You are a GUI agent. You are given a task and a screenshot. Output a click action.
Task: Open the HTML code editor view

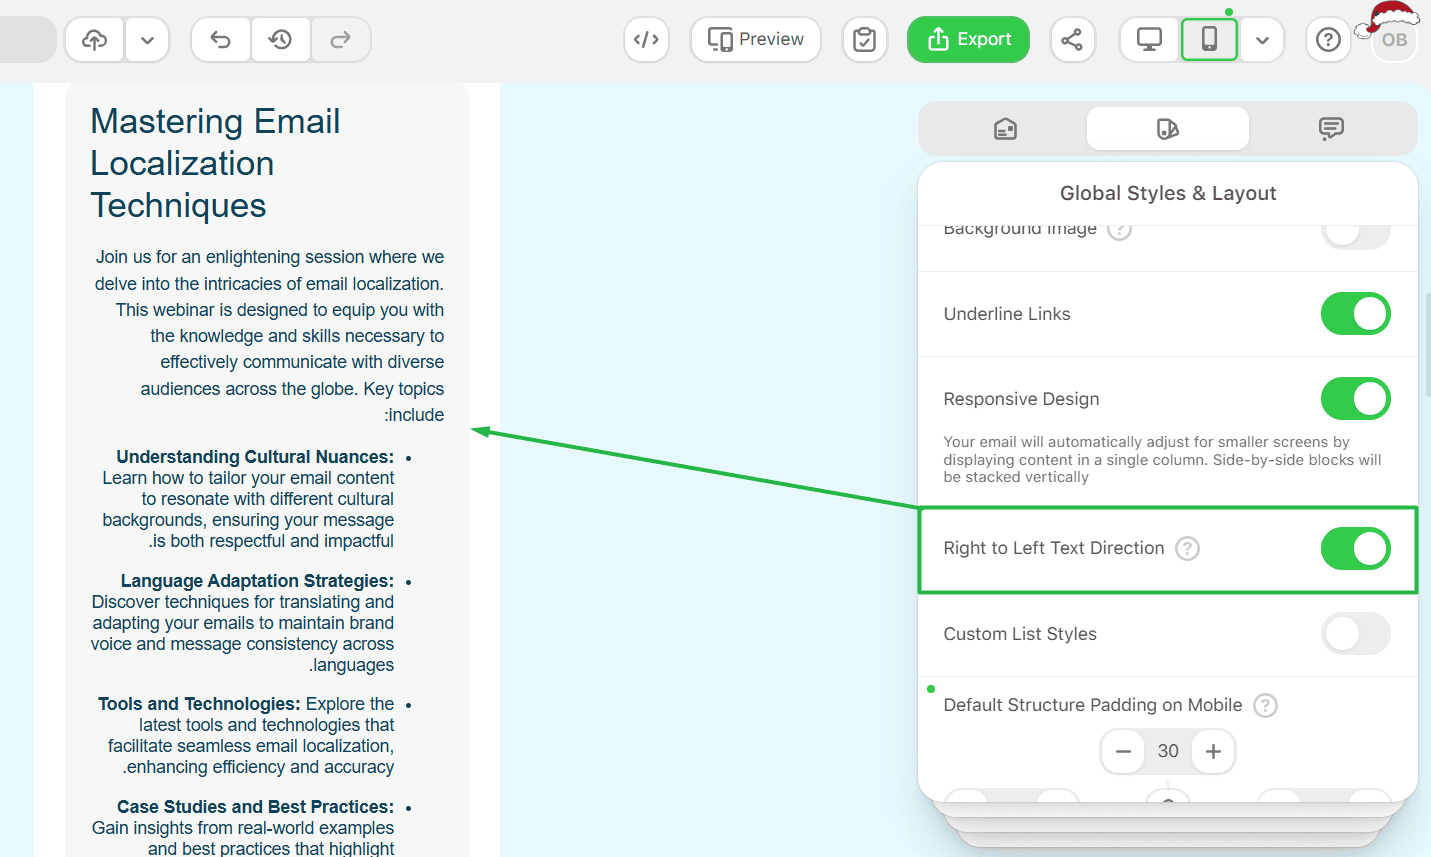click(x=646, y=39)
